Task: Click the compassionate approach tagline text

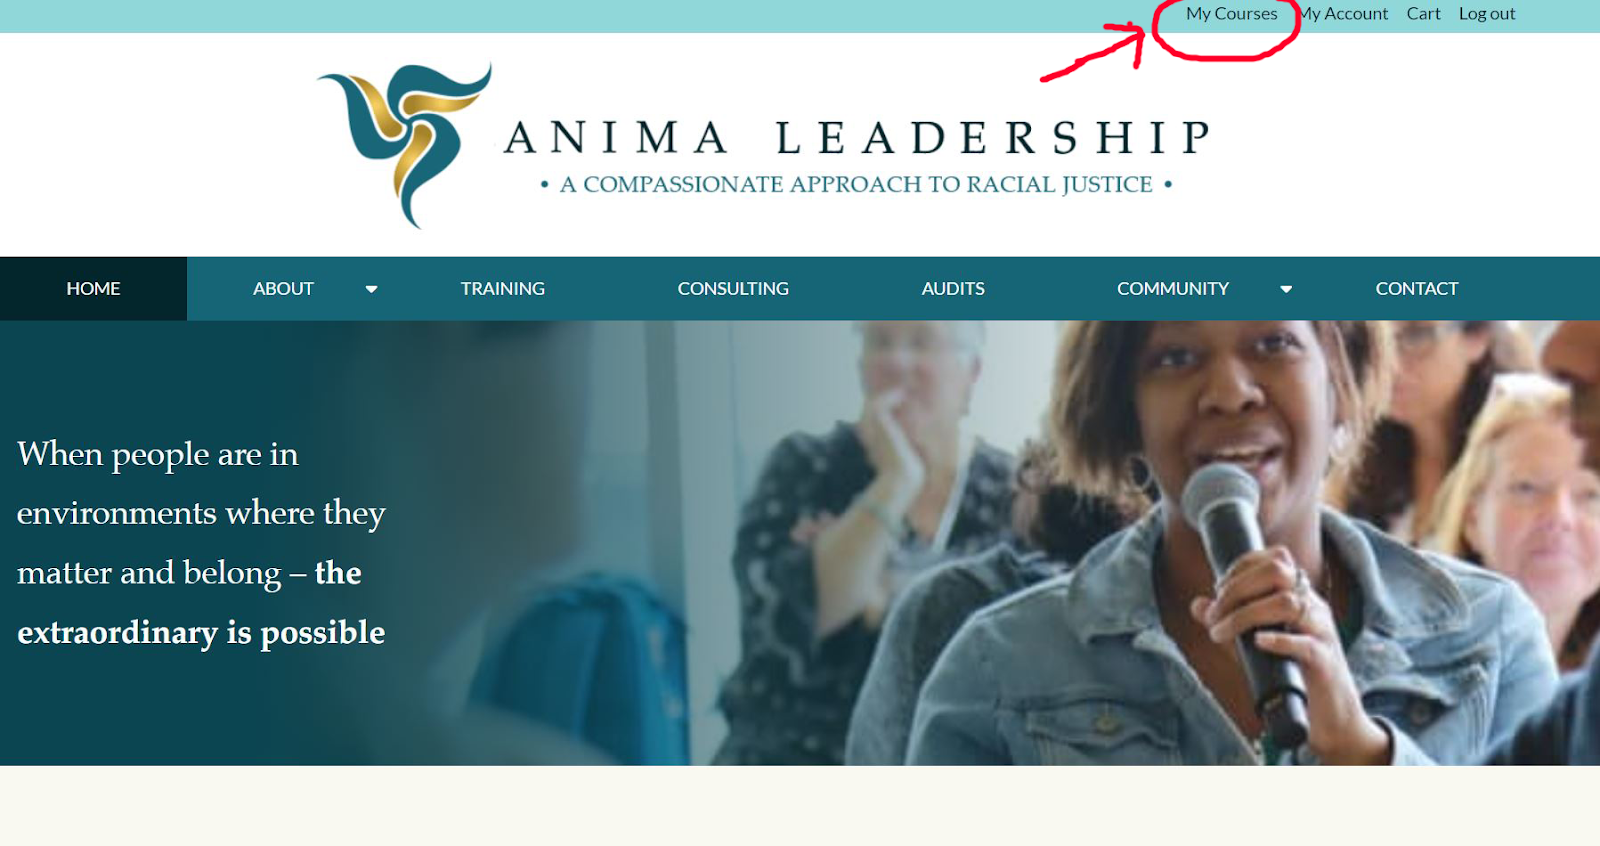Action: [856, 184]
